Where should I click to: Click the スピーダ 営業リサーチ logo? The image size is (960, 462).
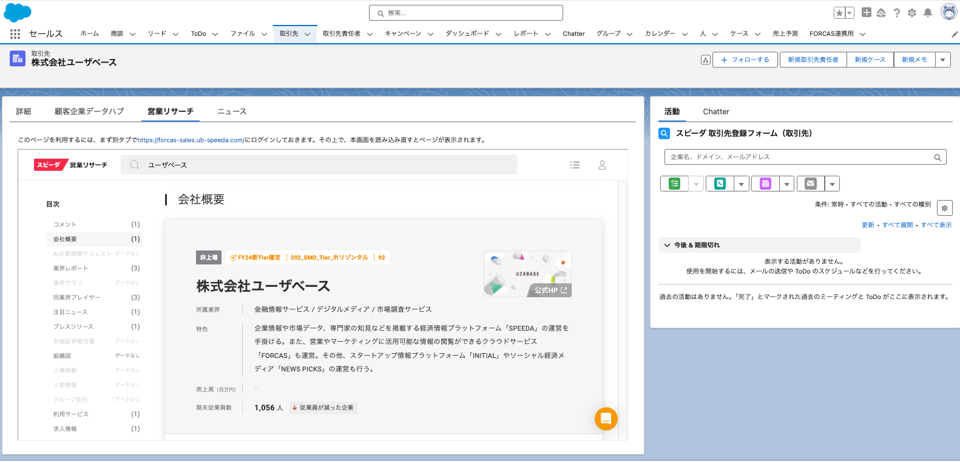pyautogui.click(x=71, y=165)
